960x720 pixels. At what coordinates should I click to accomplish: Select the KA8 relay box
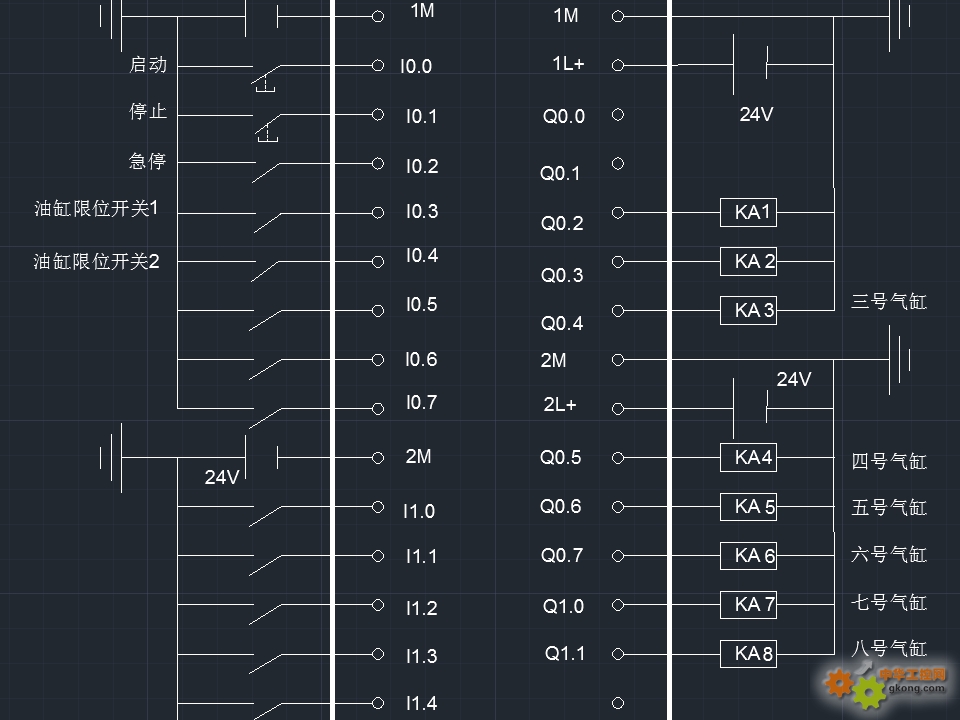coord(748,653)
